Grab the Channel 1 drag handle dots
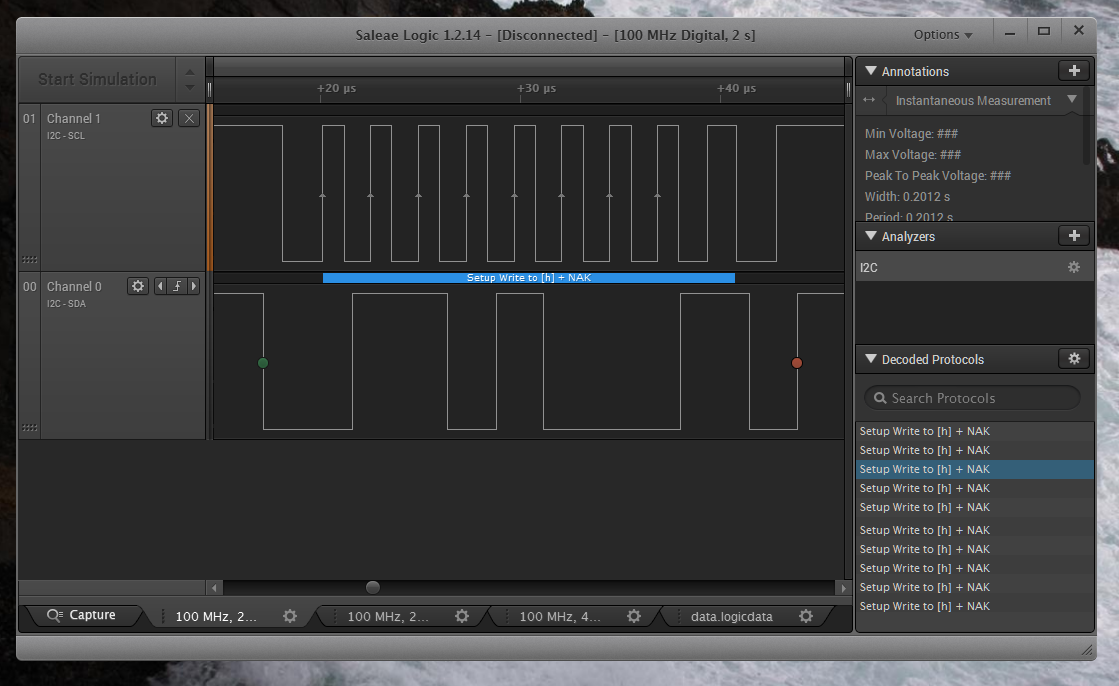The height and width of the screenshot is (686, 1119). tap(29, 259)
